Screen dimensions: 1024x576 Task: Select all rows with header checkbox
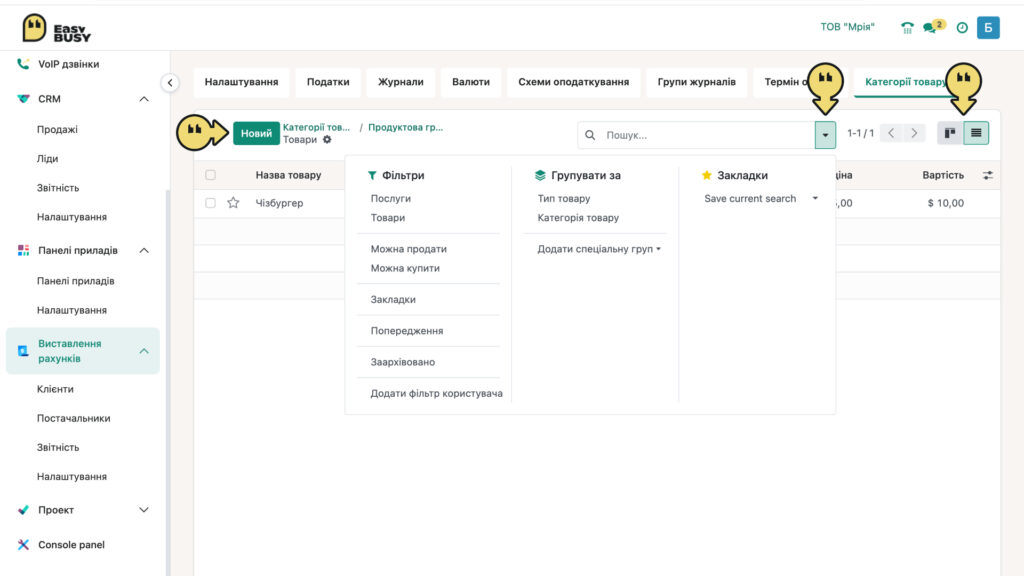210,175
